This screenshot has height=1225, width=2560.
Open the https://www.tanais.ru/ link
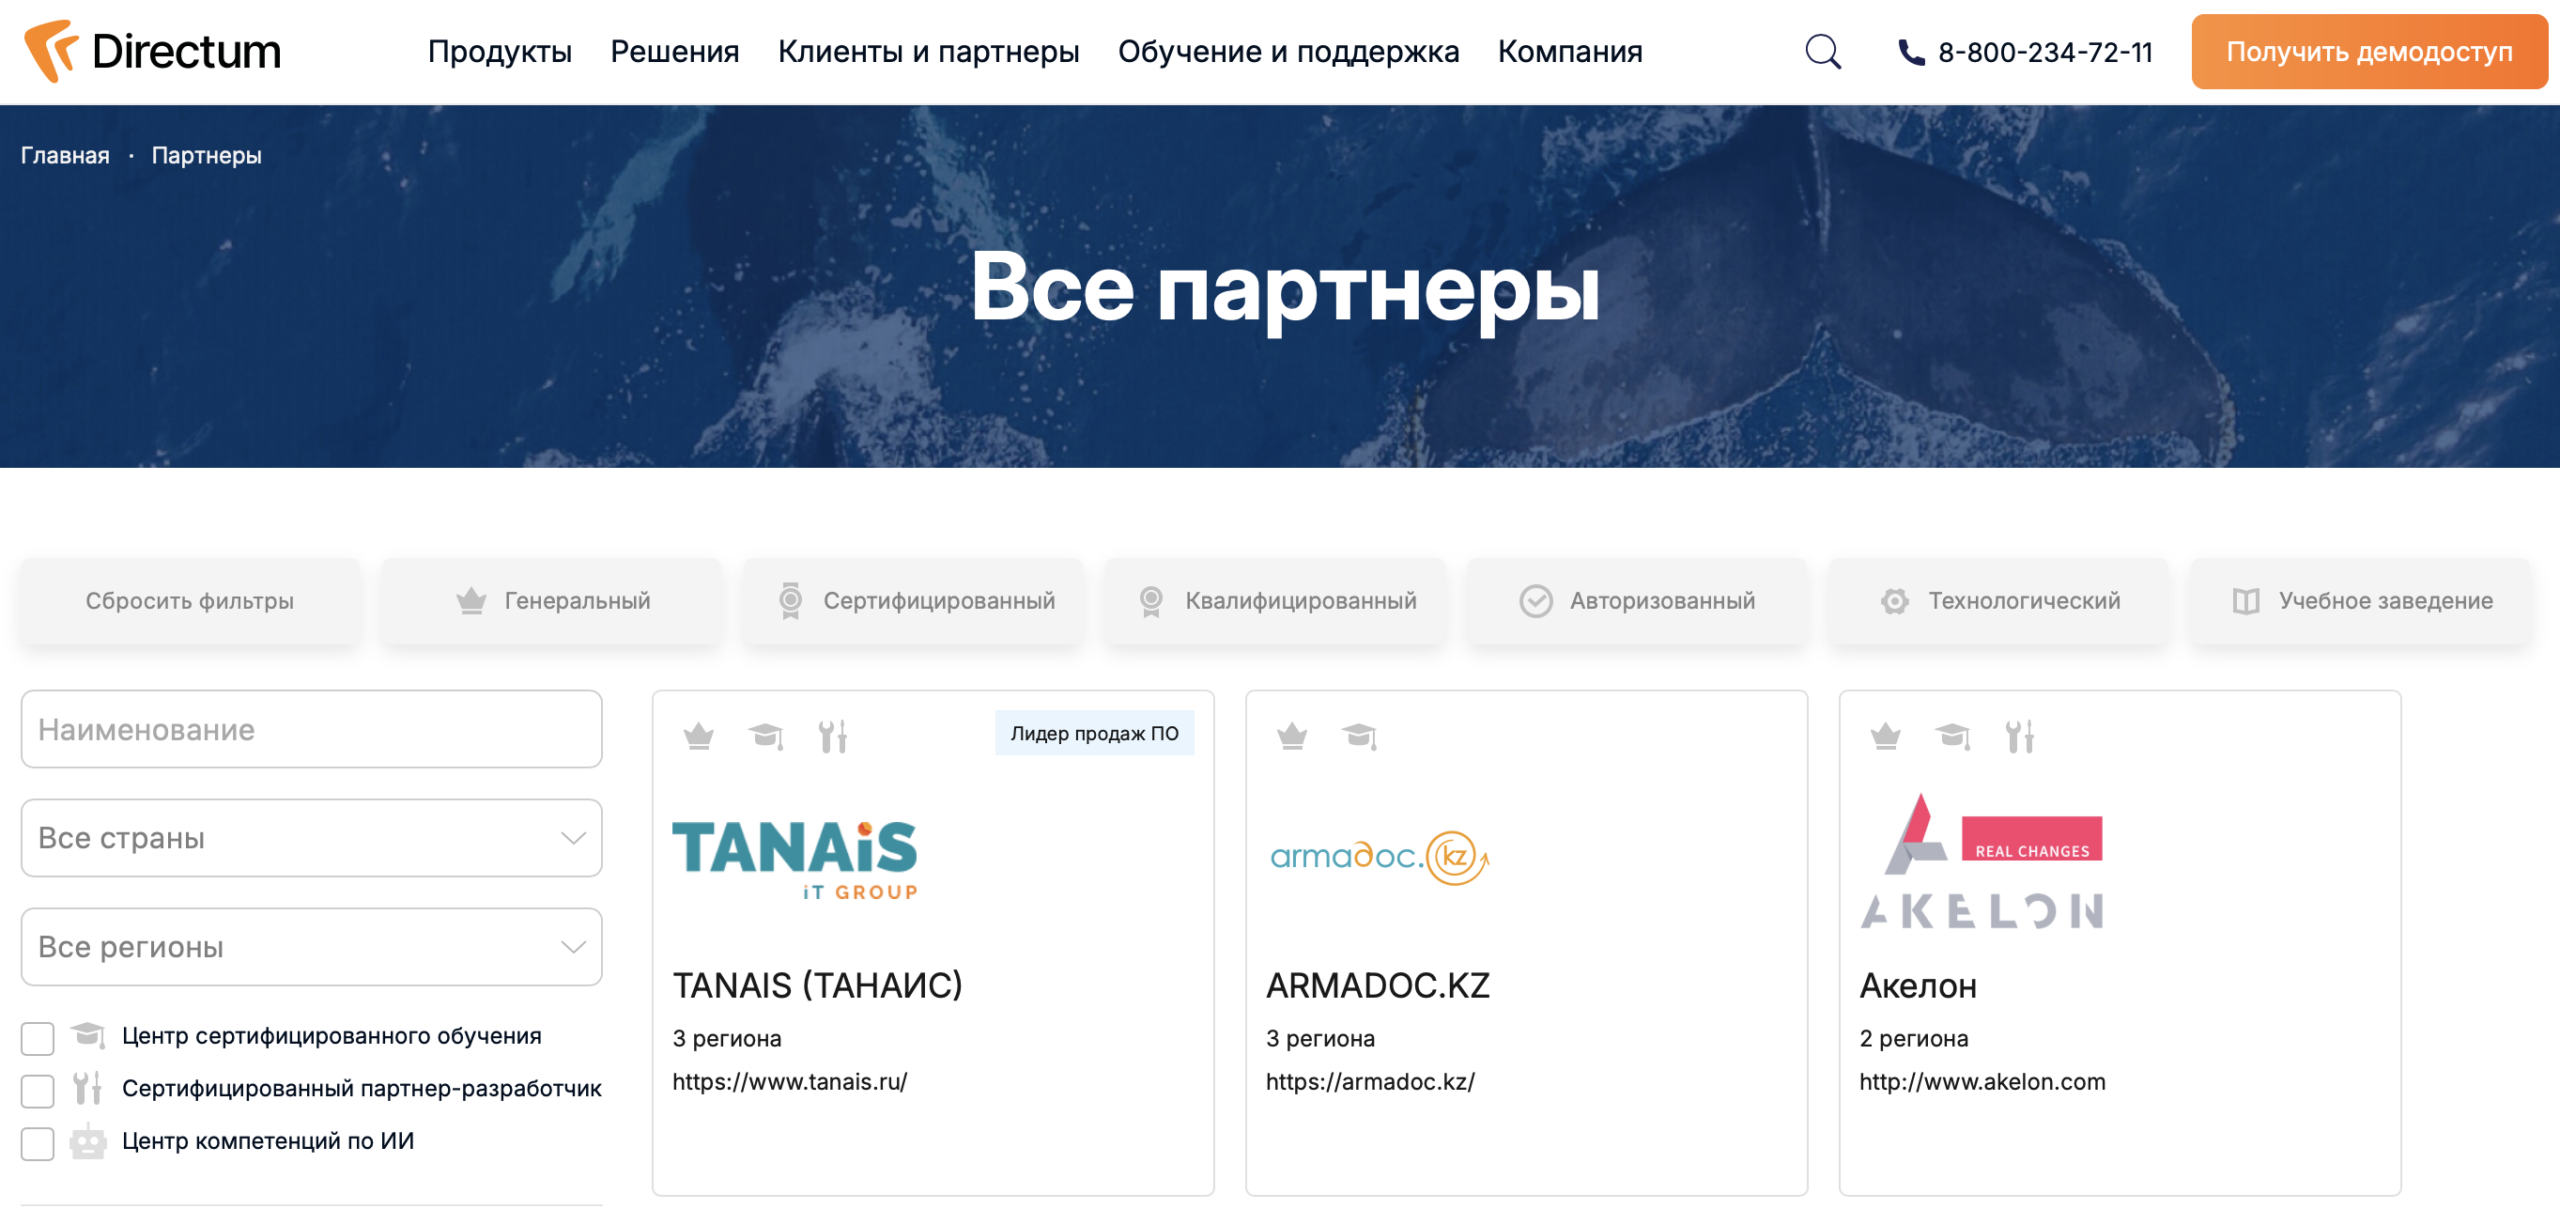point(790,1082)
